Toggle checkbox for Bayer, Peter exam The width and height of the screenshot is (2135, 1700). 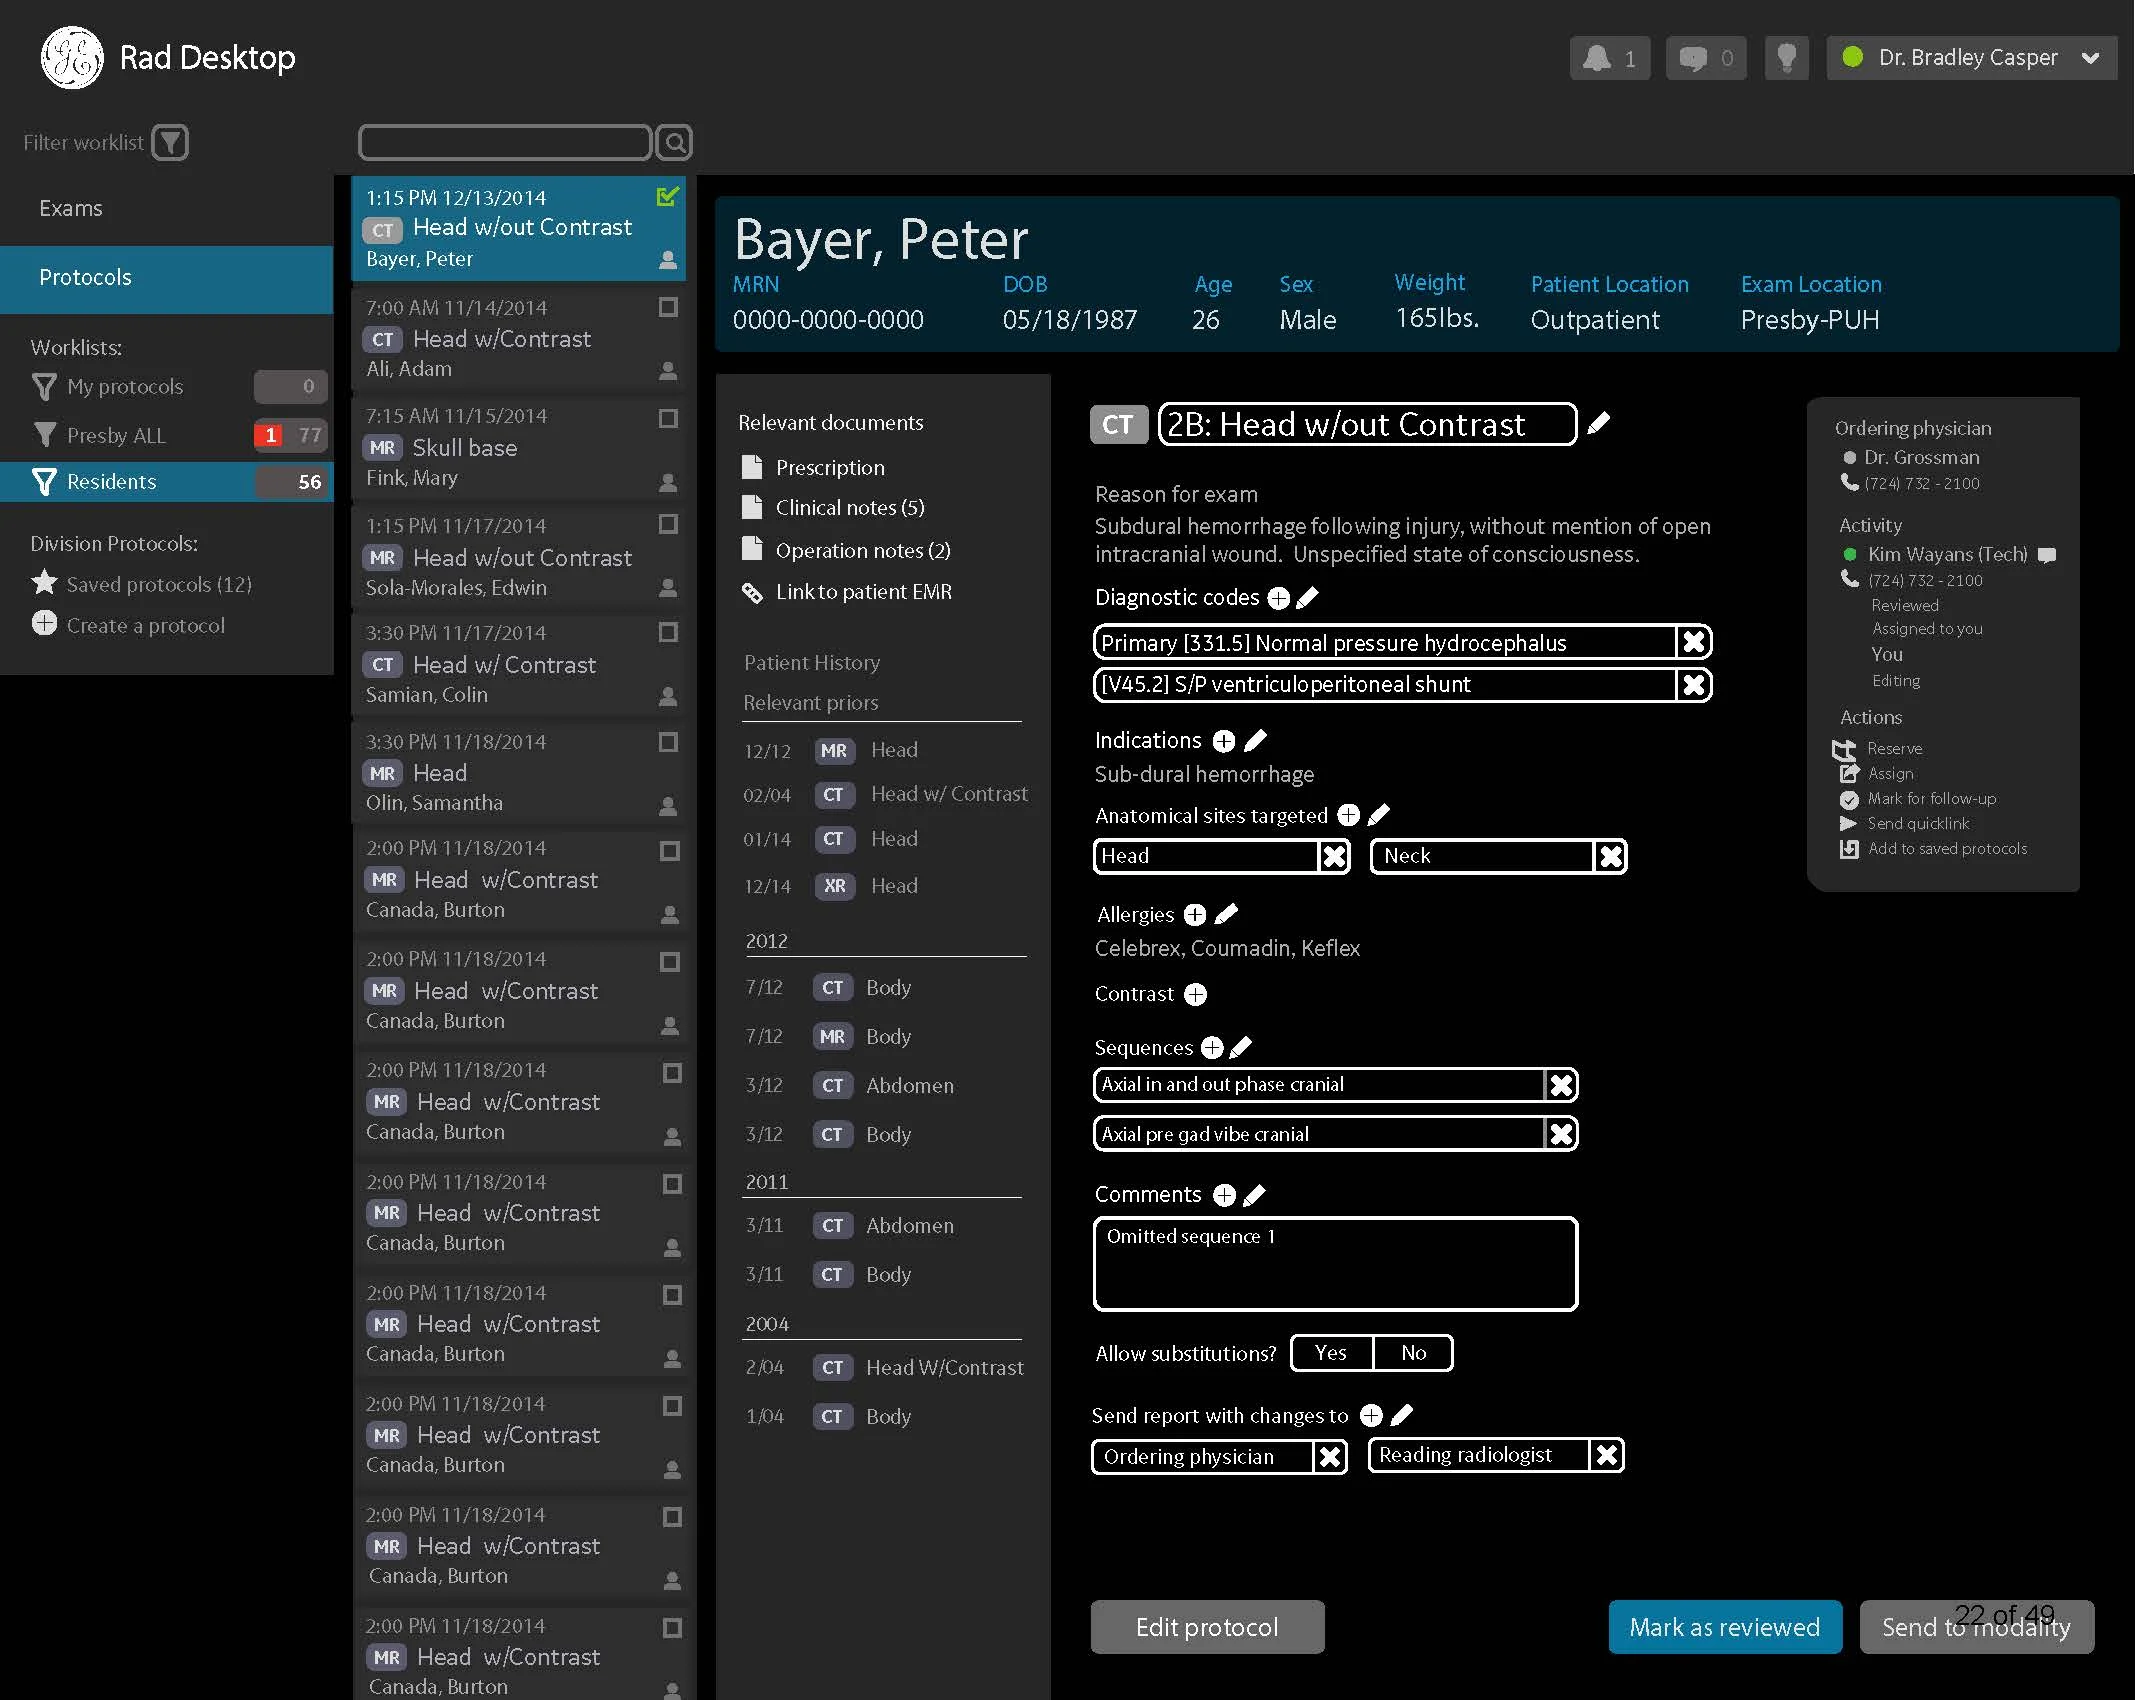[x=668, y=196]
